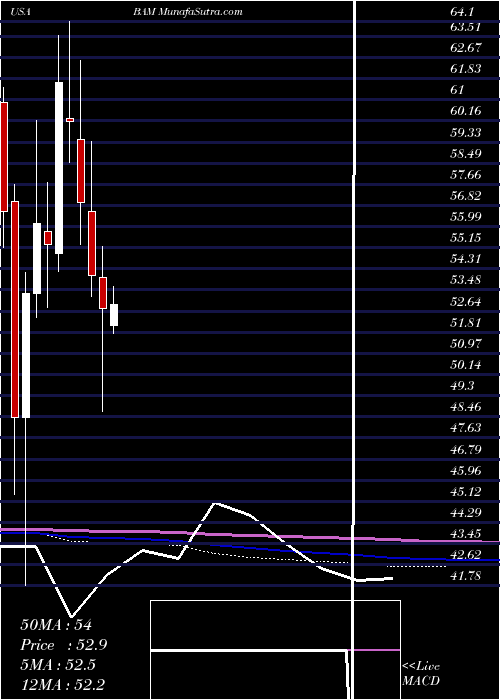Click the 51.81 price axis label

[x=466, y=323]
